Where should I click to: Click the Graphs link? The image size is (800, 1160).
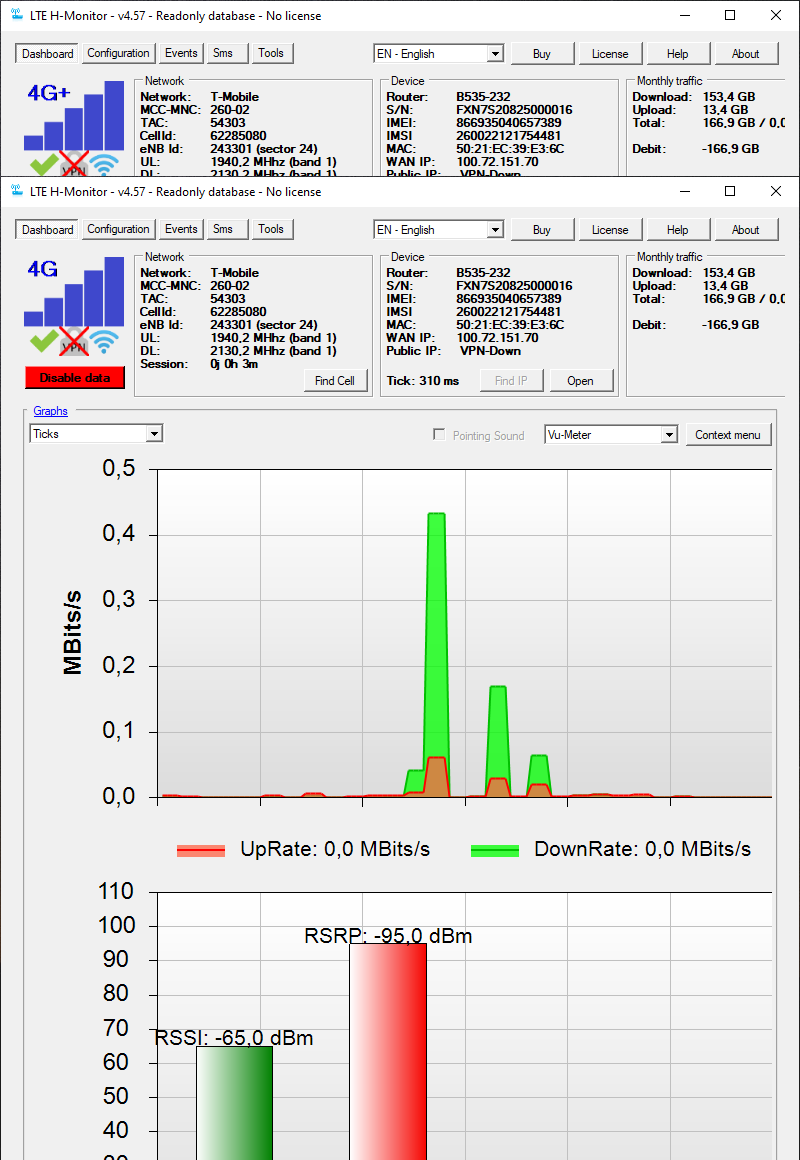(x=50, y=411)
